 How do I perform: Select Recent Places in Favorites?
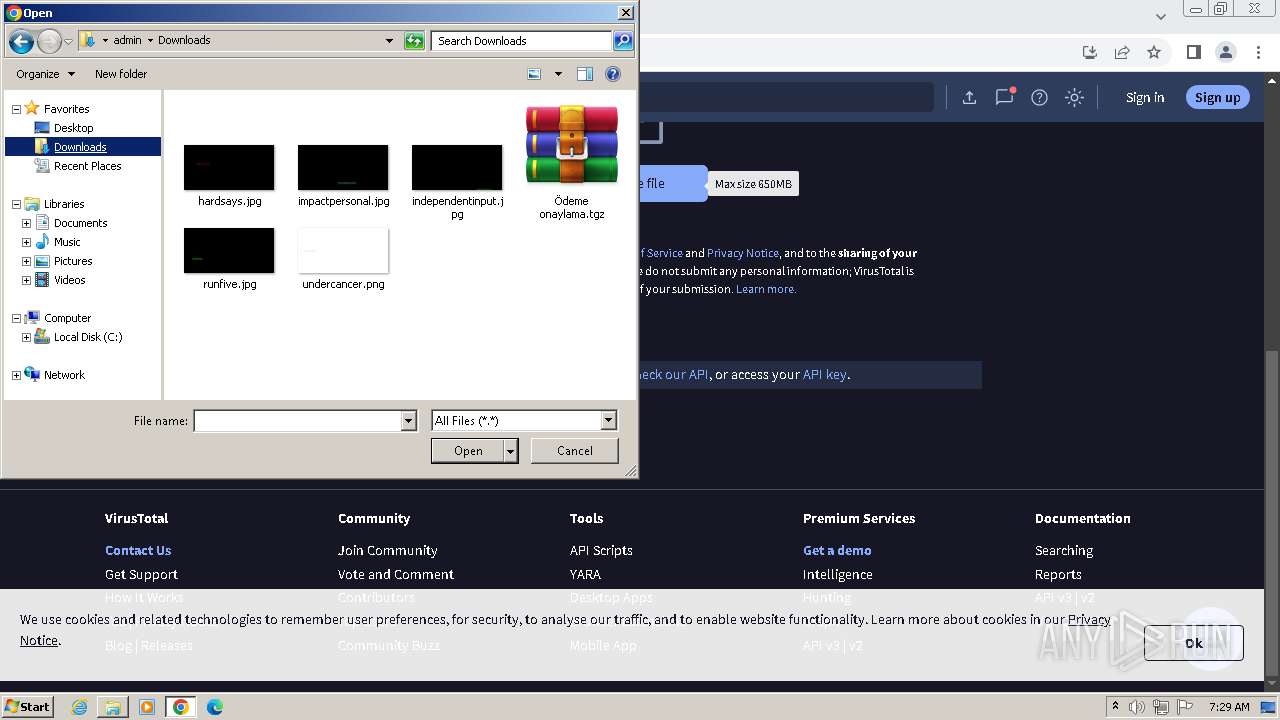click(87, 166)
